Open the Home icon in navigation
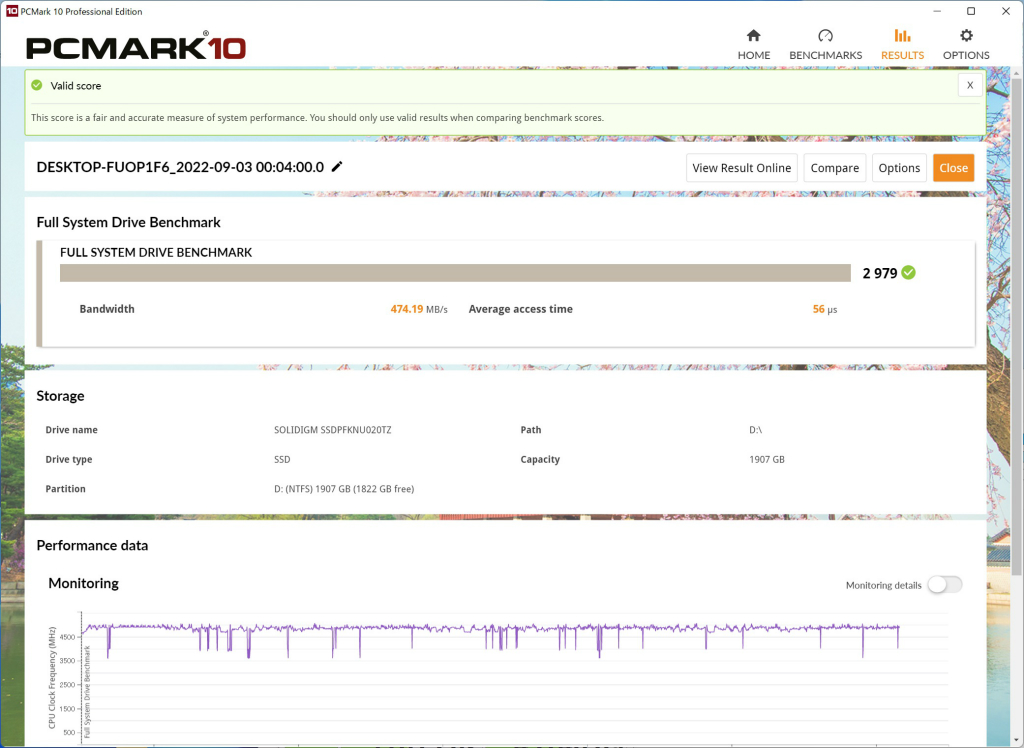 pos(754,35)
